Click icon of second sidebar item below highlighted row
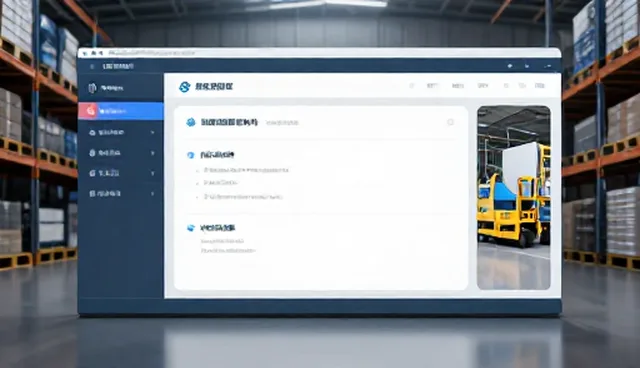The height and width of the screenshot is (368, 640). point(92,153)
